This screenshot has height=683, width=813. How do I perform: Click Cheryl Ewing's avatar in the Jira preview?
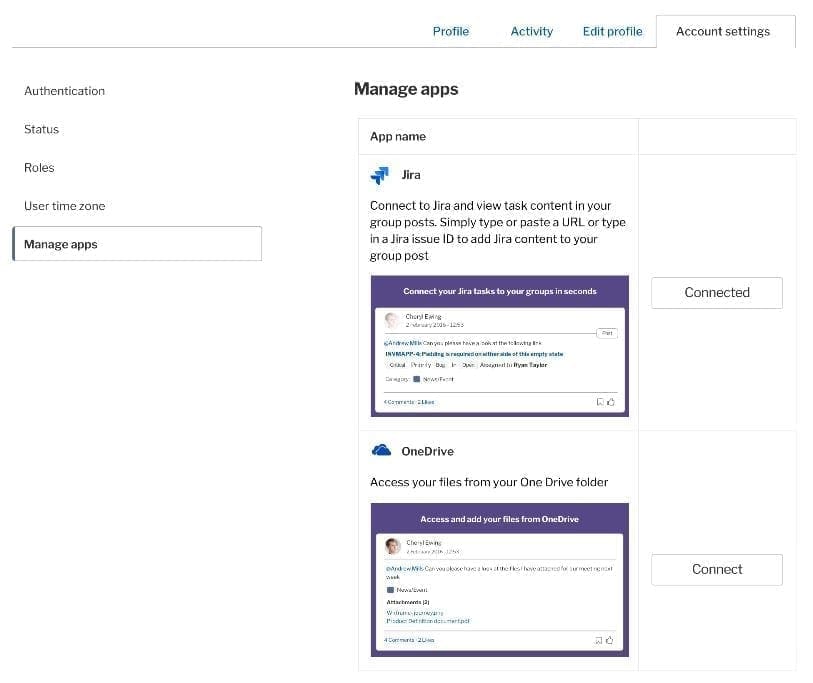click(393, 320)
